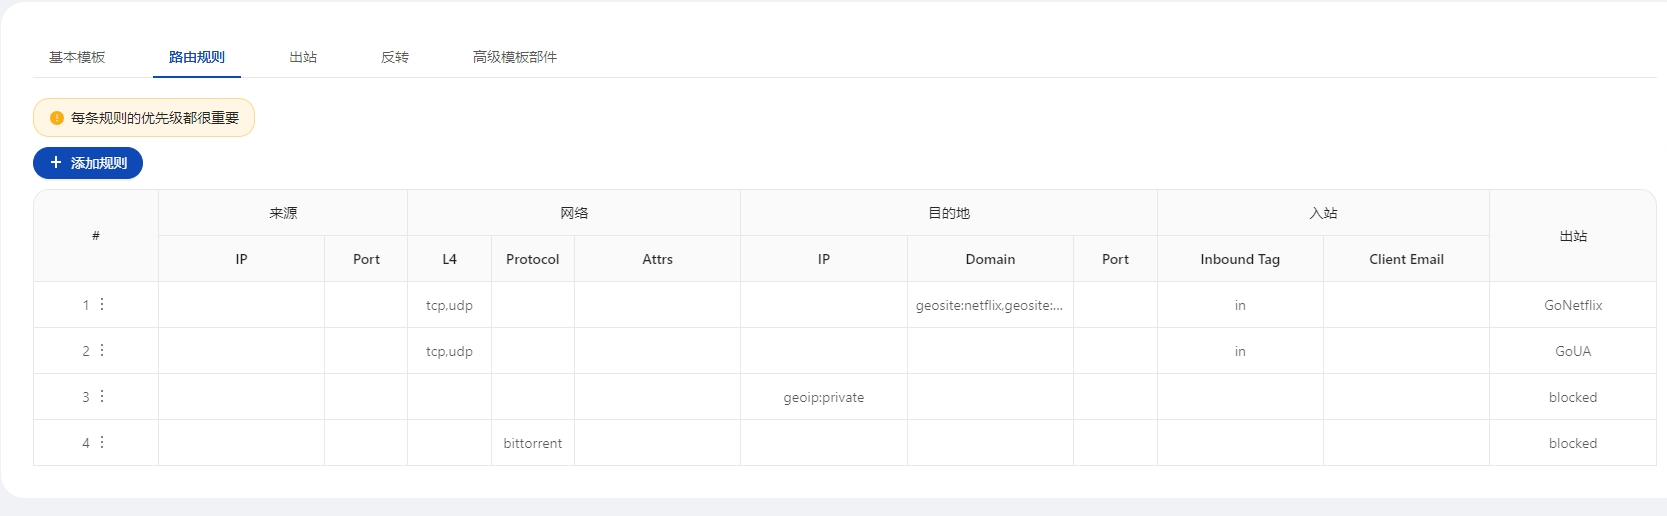Click the orange warning icon in priority notice
Viewport: 1667px width, 516px height.
pyautogui.click(x=57, y=118)
